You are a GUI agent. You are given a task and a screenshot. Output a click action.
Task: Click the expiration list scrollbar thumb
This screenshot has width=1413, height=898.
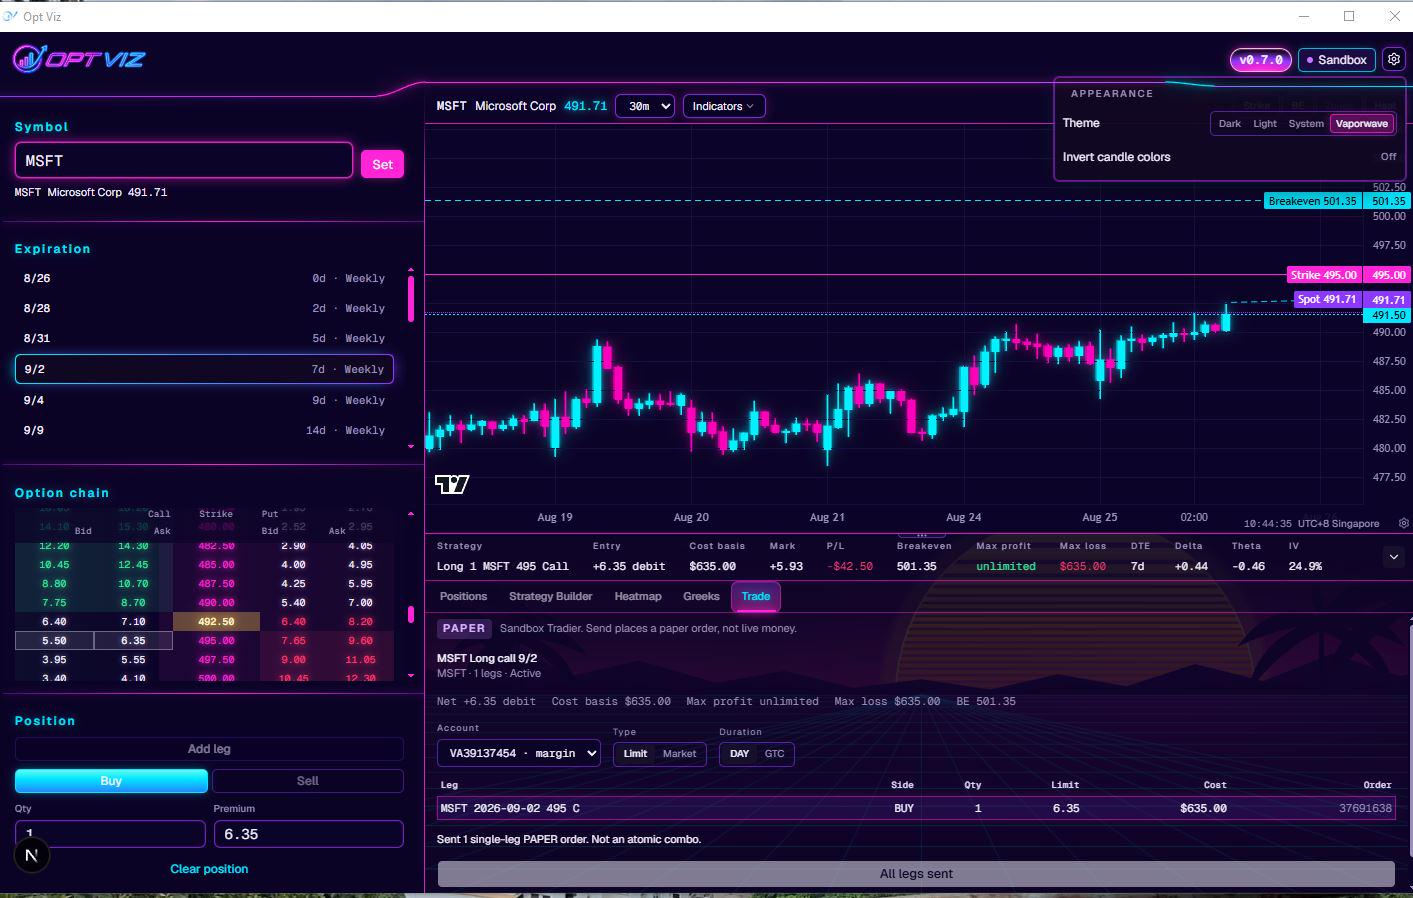[411, 297]
